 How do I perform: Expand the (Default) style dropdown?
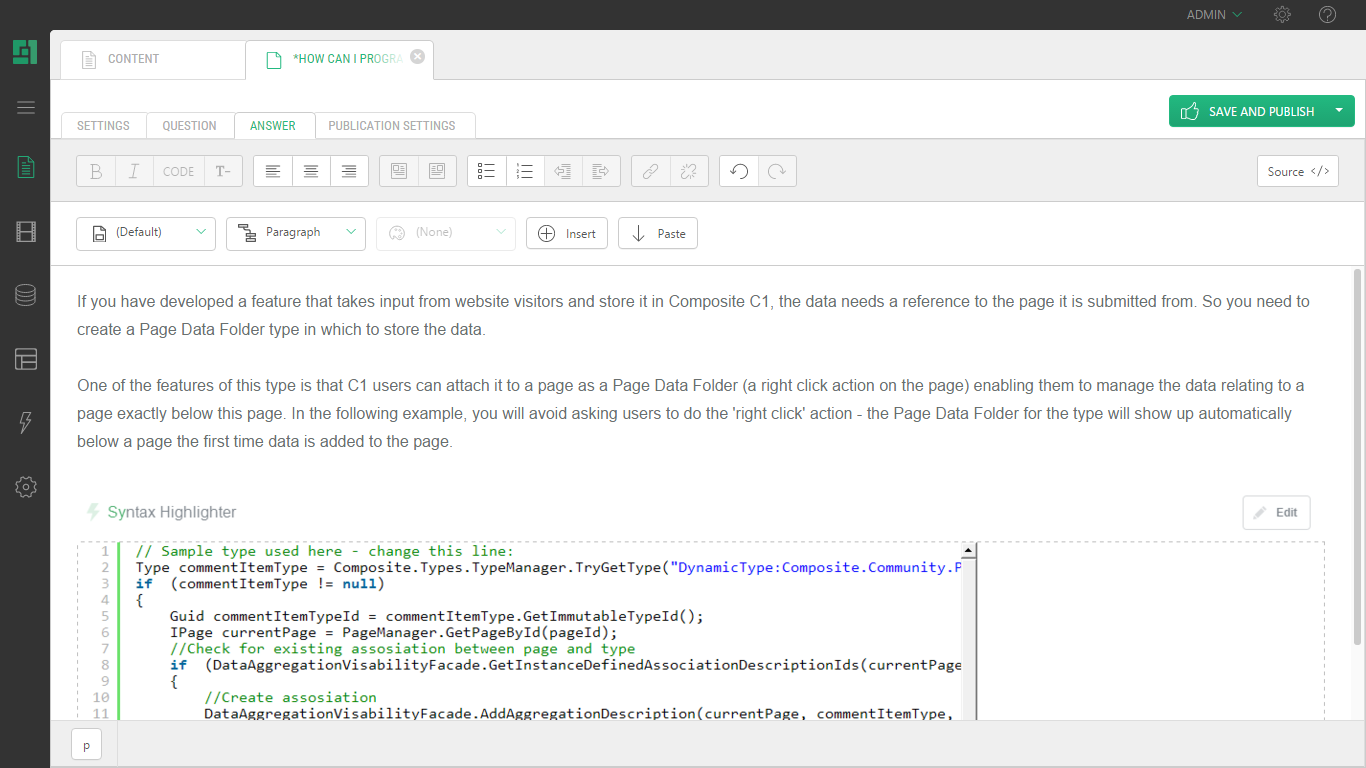coord(146,233)
